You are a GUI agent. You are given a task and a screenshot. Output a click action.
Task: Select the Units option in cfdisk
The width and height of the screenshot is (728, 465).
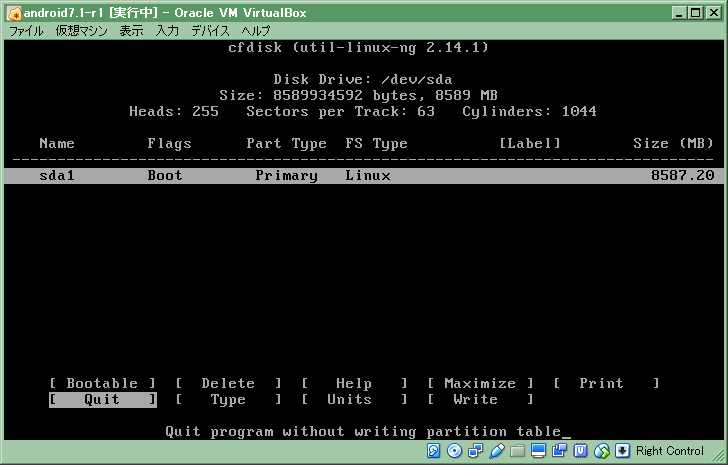[x=354, y=400]
